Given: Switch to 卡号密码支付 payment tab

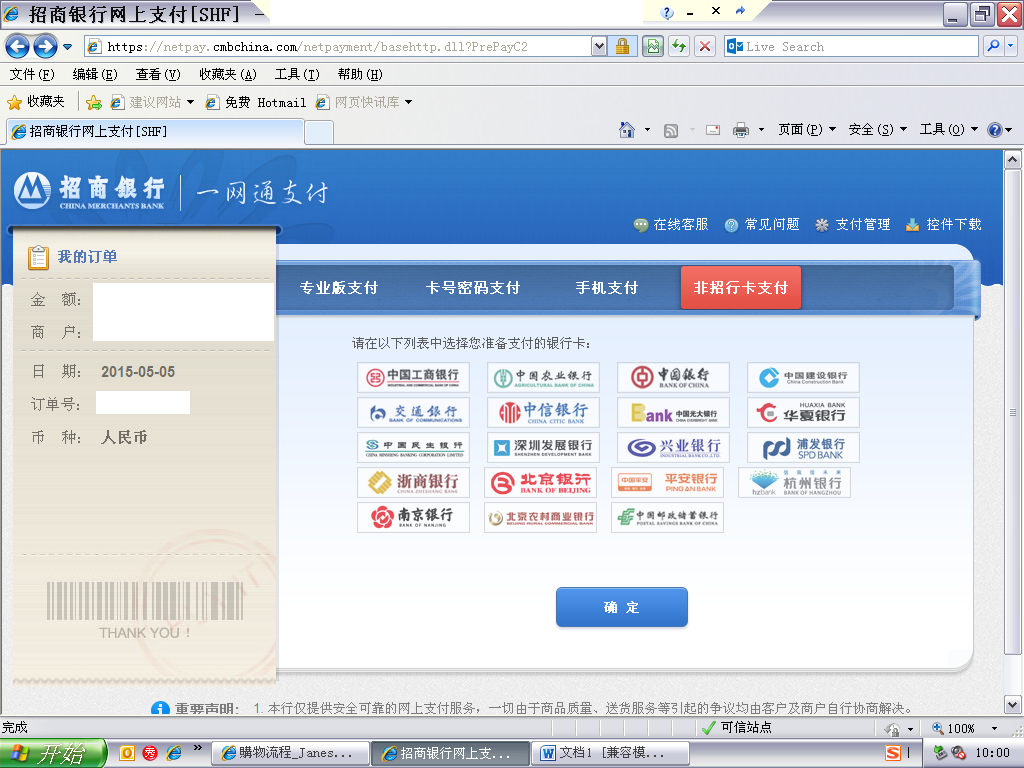Looking at the screenshot, I should [473, 288].
